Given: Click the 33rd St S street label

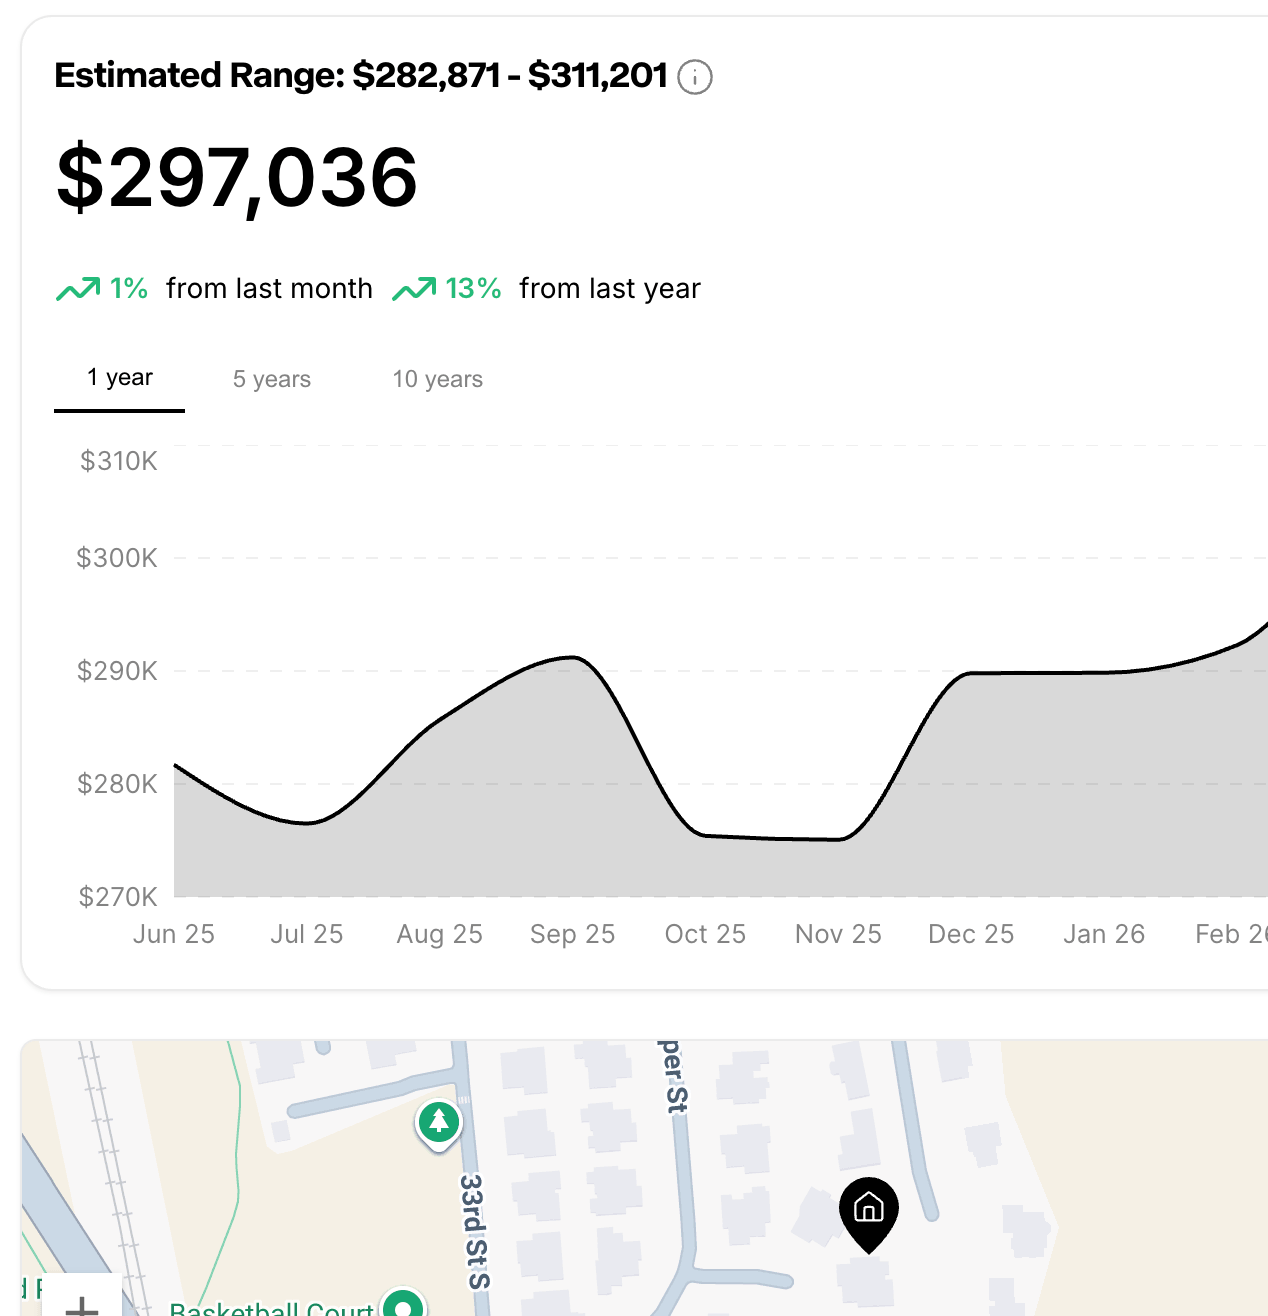Looking at the screenshot, I should (x=475, y=1231).
